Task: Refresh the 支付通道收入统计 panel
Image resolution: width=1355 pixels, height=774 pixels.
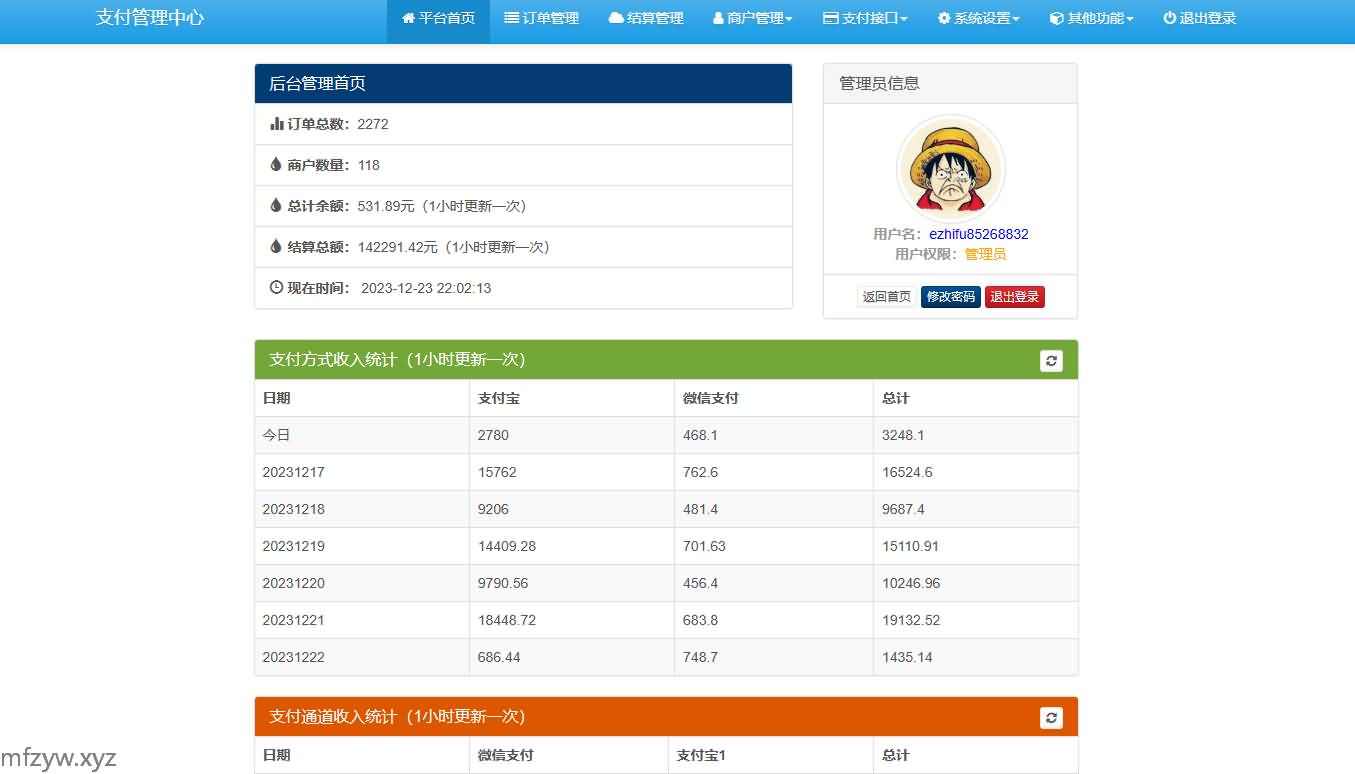Action: coord(1050,717)
